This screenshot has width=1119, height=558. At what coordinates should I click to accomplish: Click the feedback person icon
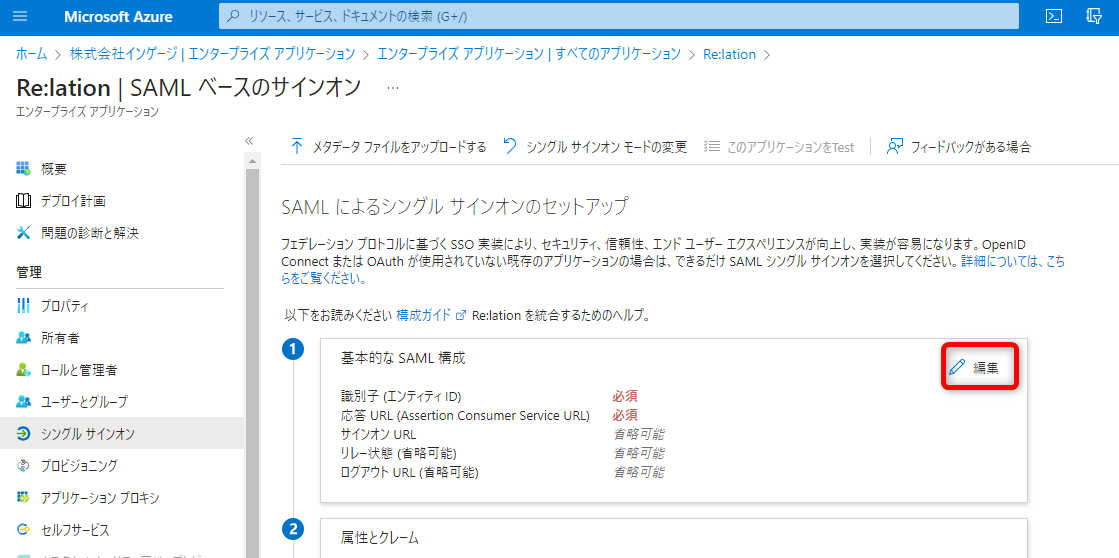click(894, 146)
